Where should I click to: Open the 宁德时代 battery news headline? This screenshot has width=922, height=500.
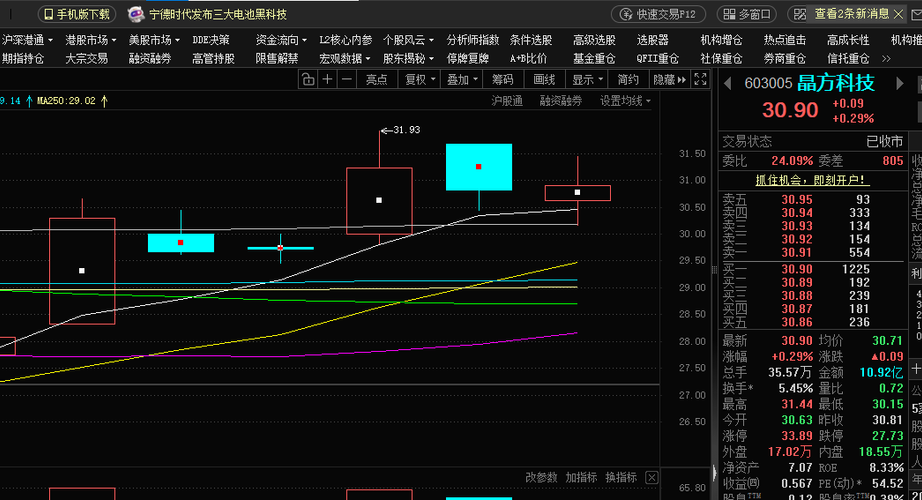[x=218, y=14]
